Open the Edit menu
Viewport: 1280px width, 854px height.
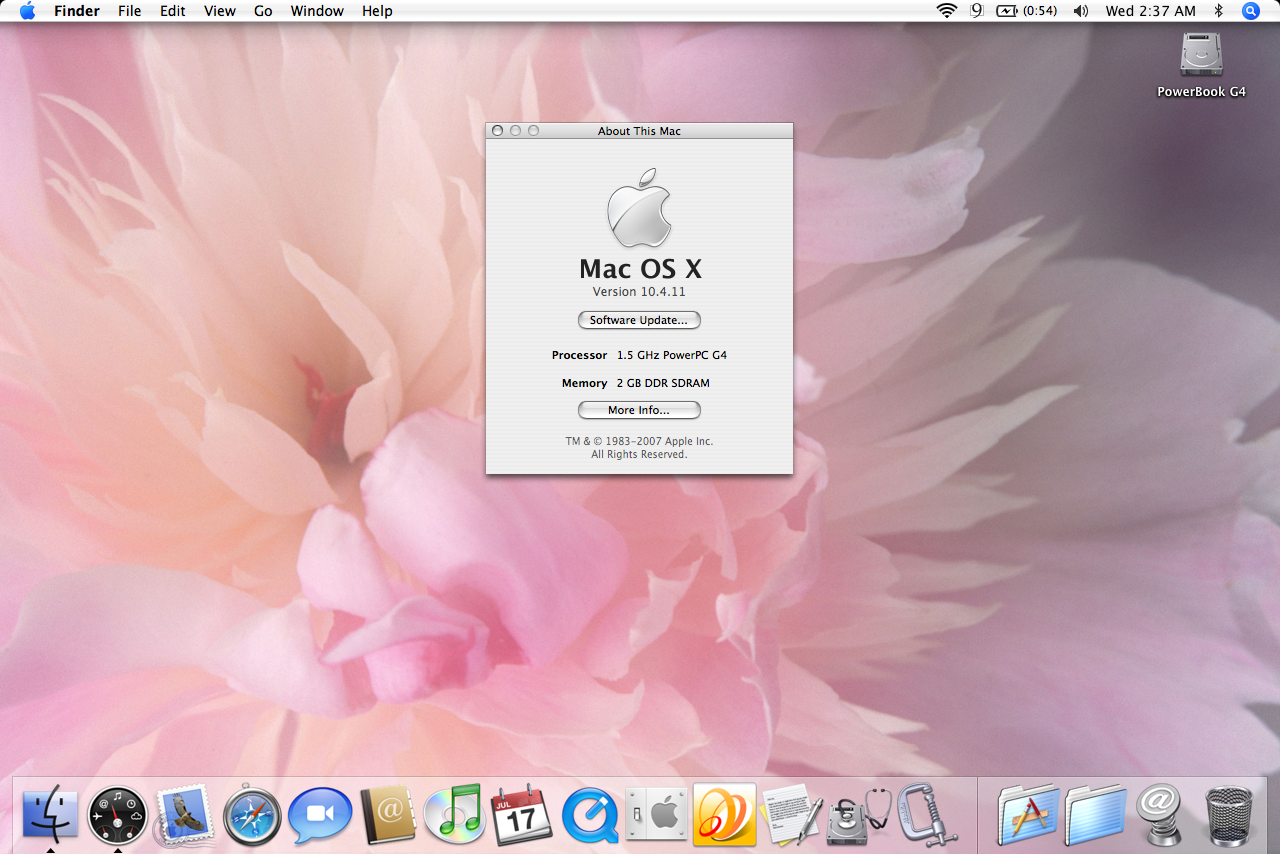point(173,11)
